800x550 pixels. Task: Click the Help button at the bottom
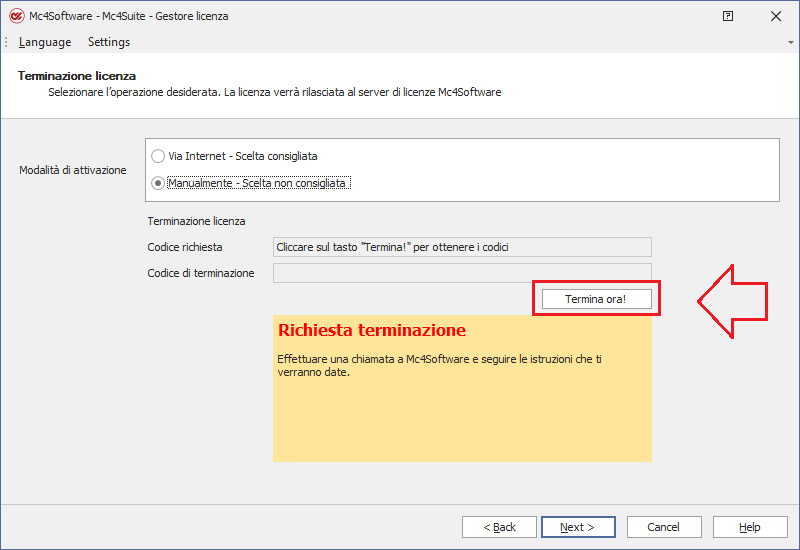(x=749, y=527)
